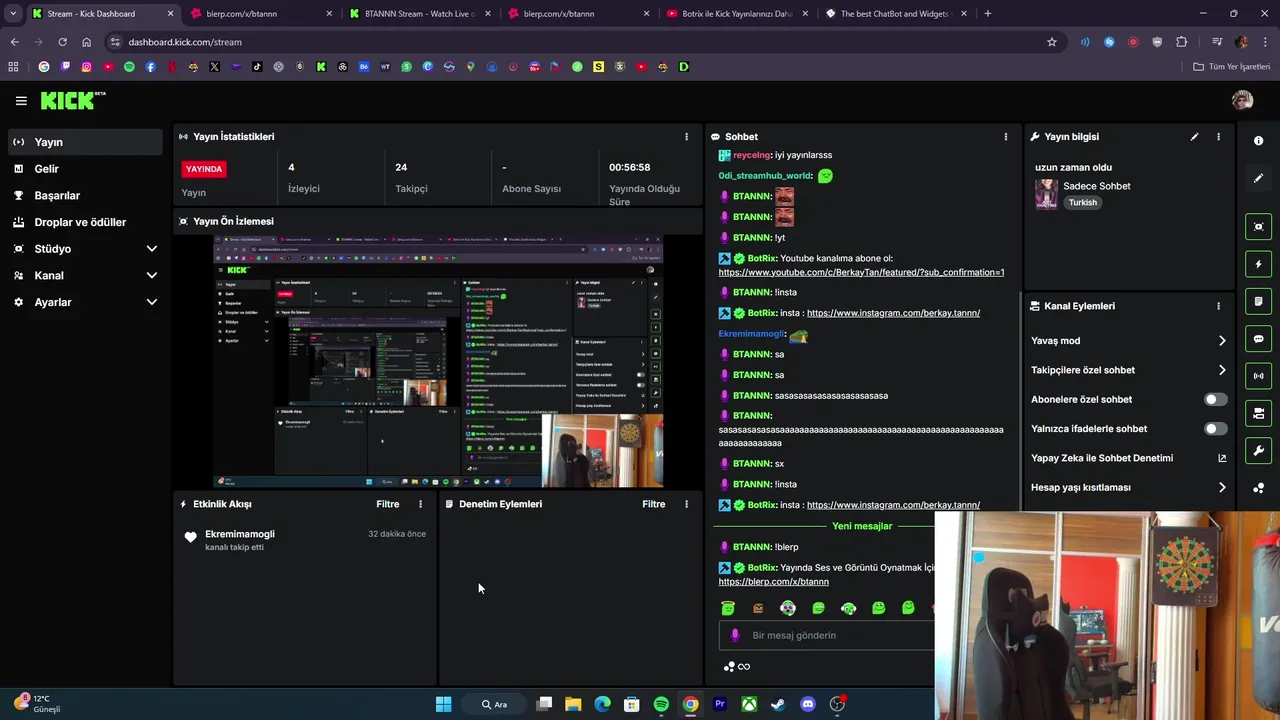Switch to the BTANNN Stream browser tab
Image resolution: width=1280 pixels, height=720 pixels.
coord(419,14)
